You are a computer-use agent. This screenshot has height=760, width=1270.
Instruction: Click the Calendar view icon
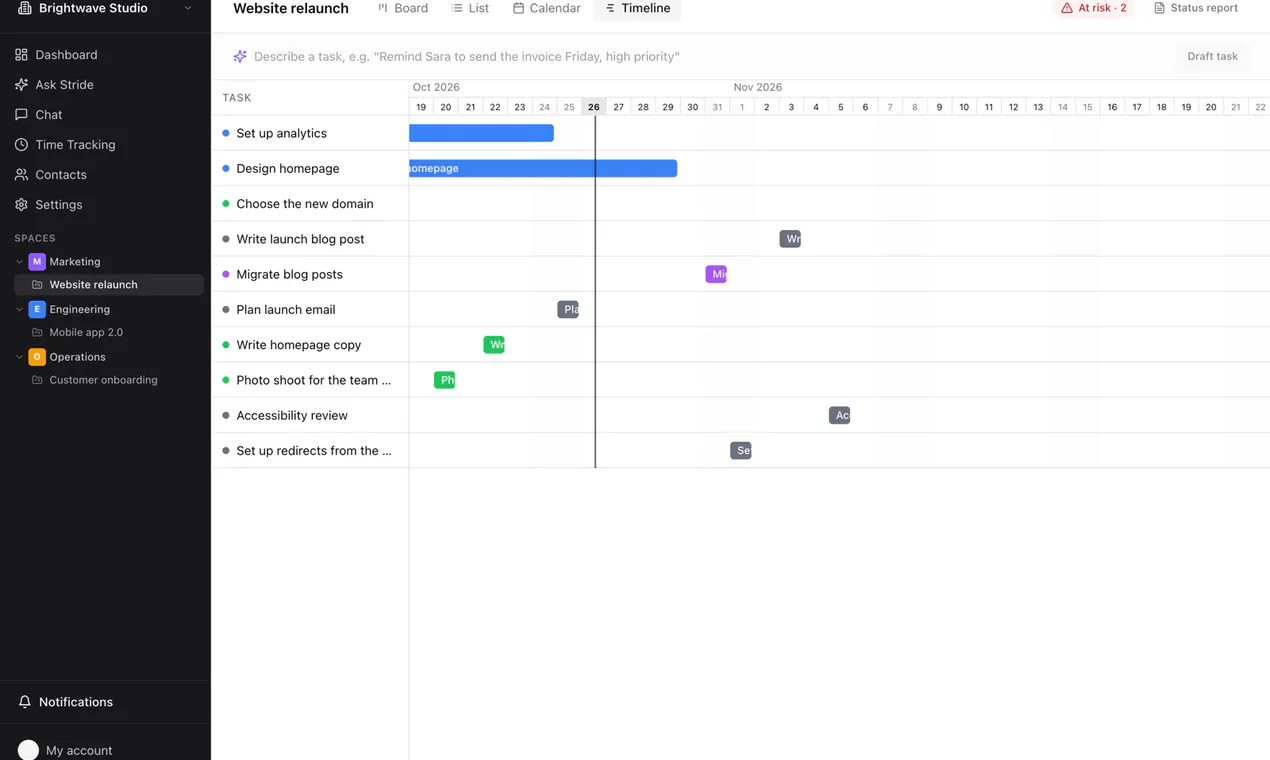518,8
